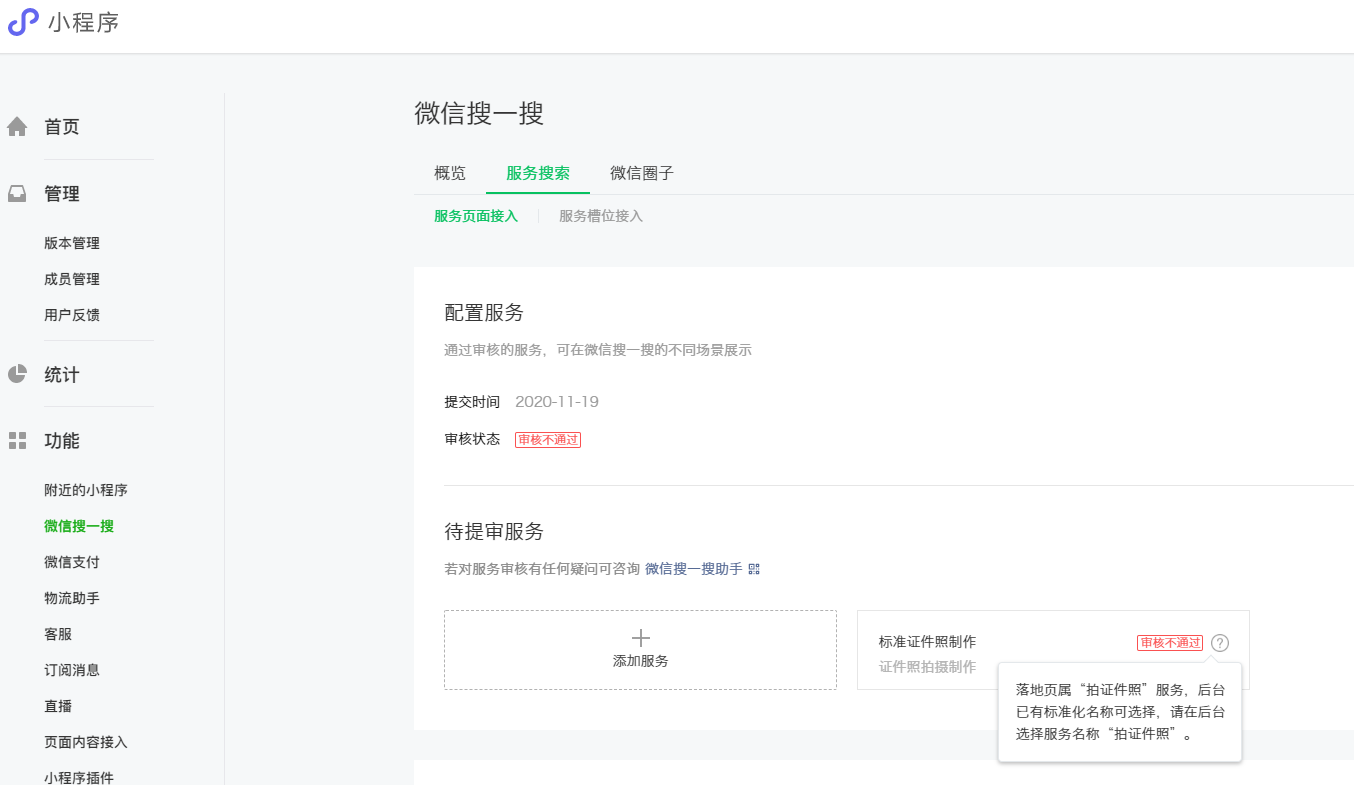Image resolution: width=1354 pixels, height=785 pixels.
Task: Click the 小程序 logo icon
Action: [23, 22]
